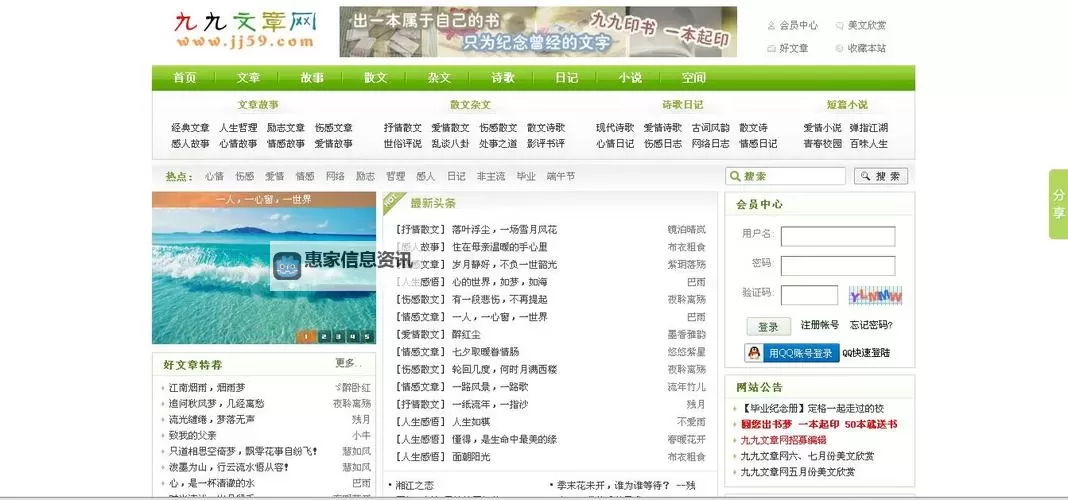Open 现代诗歌 category link

(x=615, y=127)
